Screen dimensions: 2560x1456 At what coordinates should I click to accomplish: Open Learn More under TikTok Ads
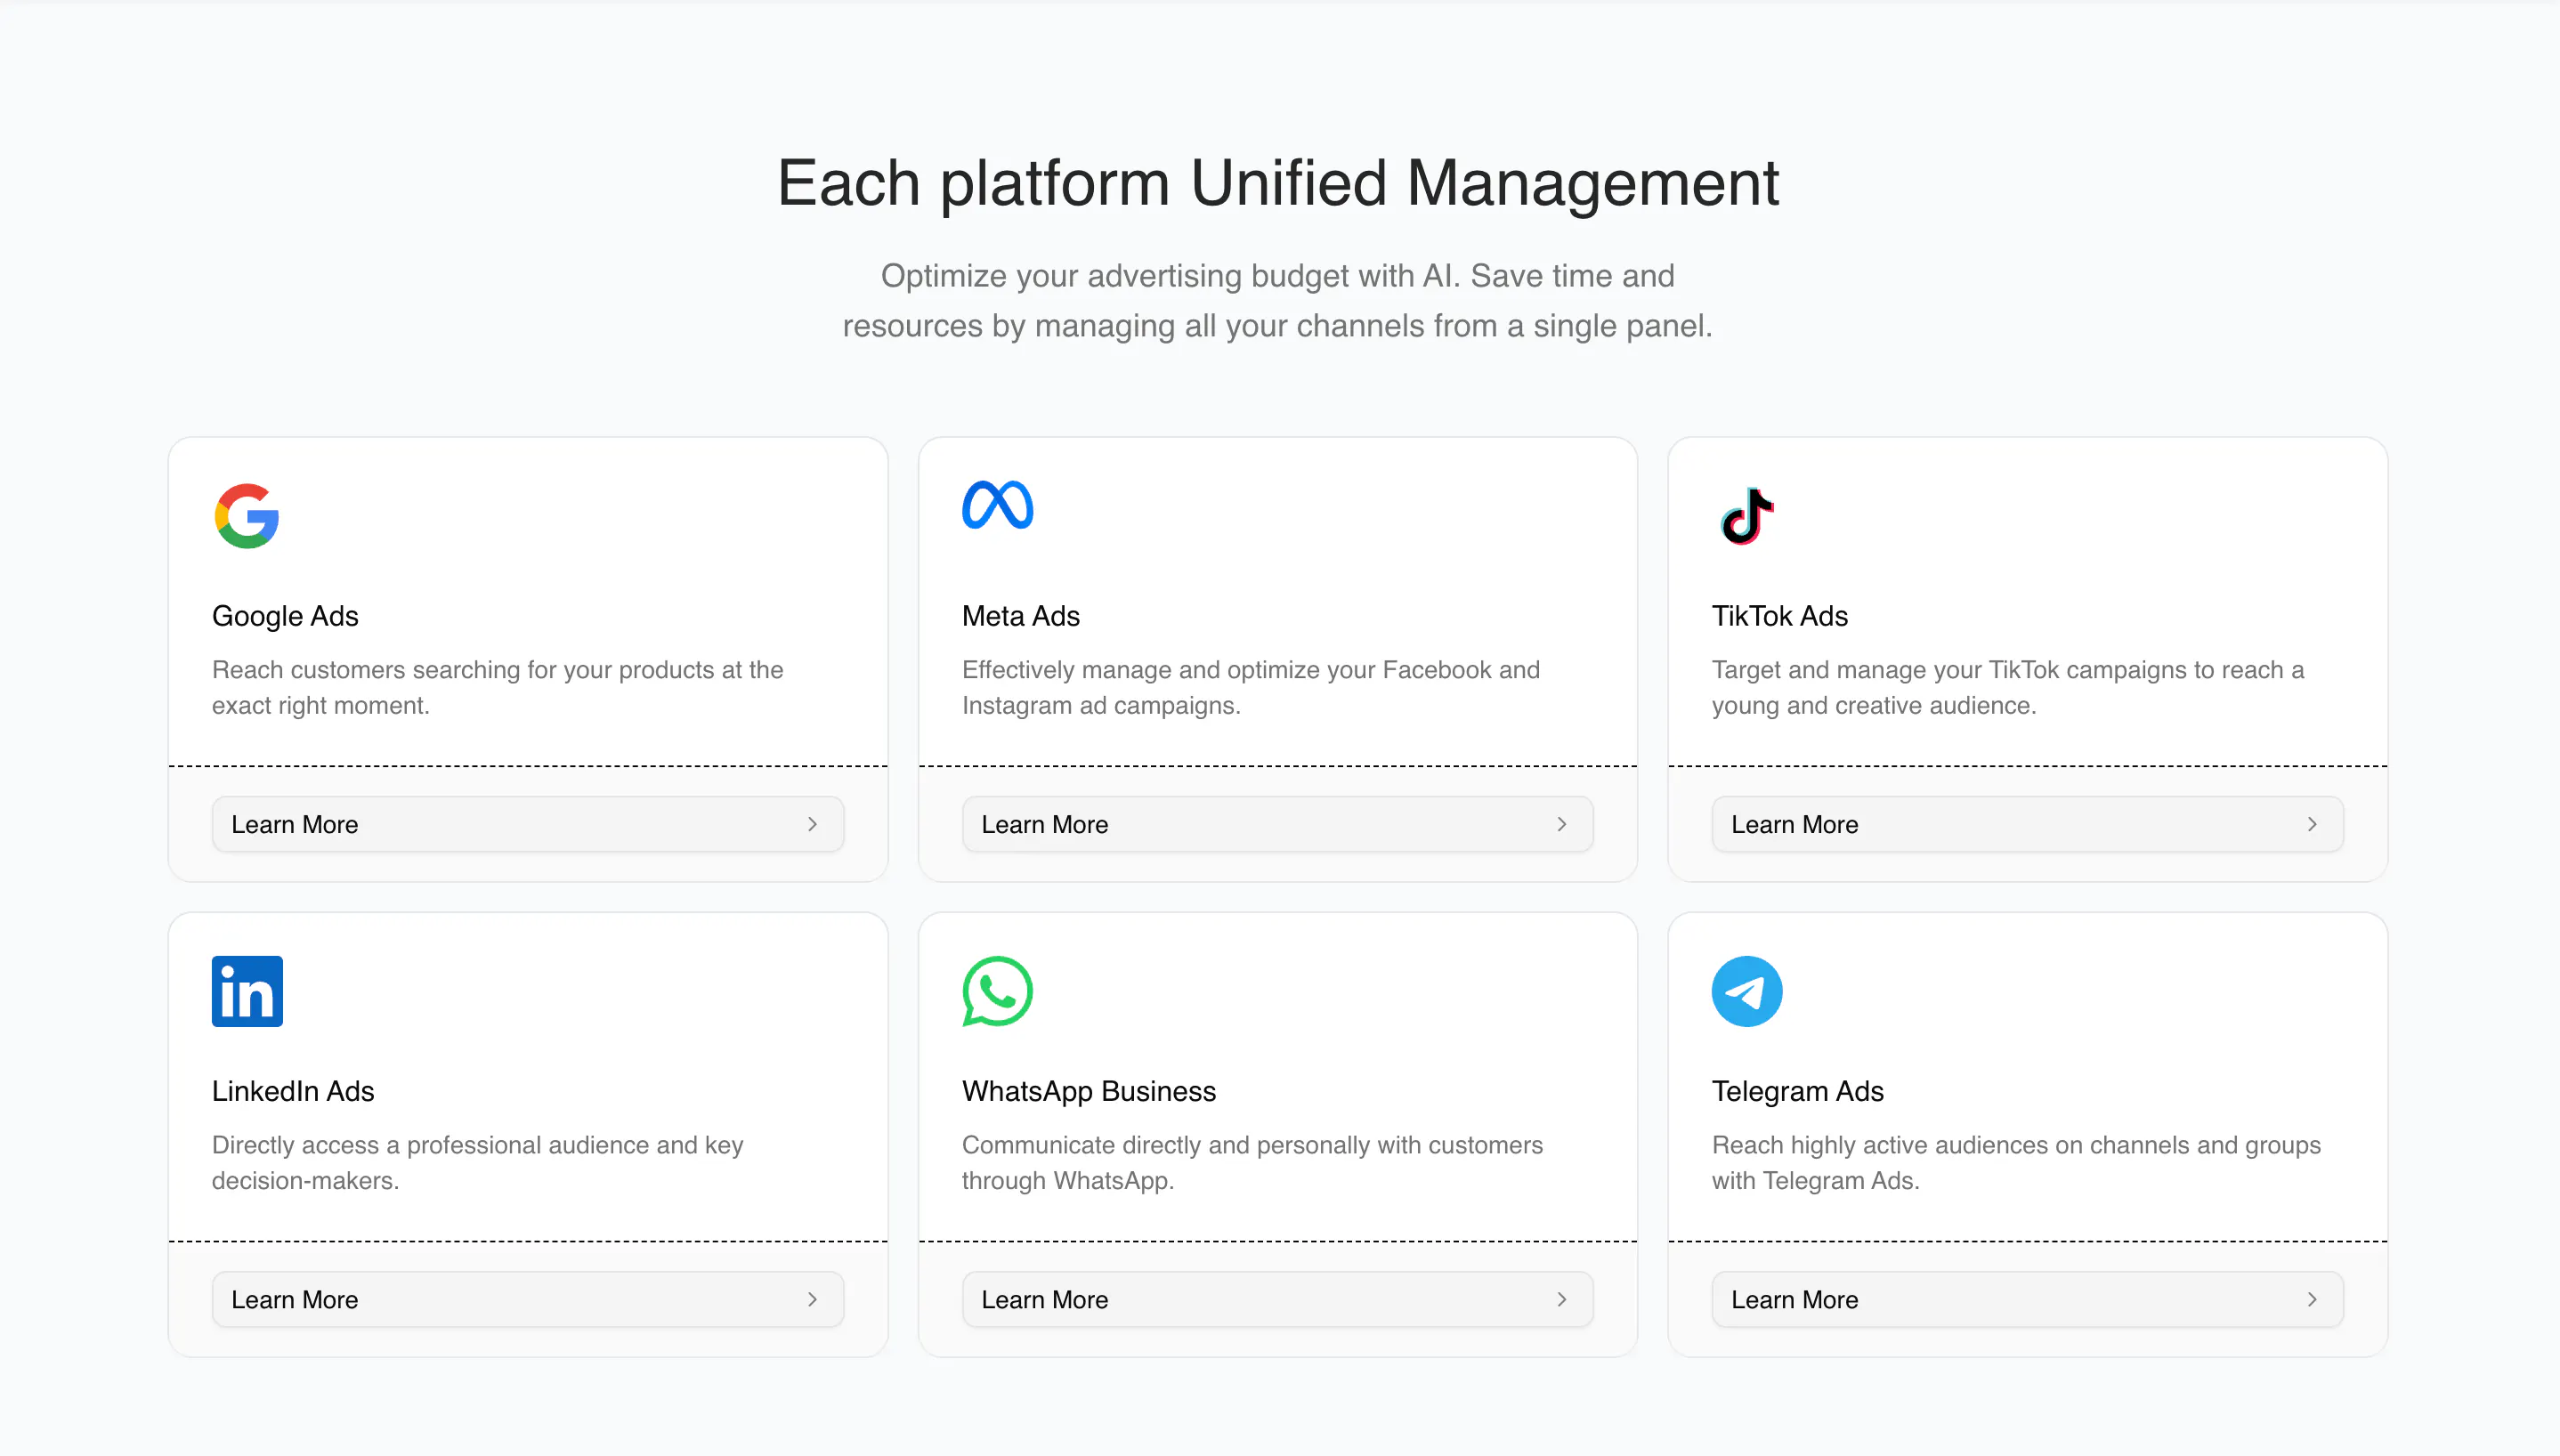(2028, 824)
